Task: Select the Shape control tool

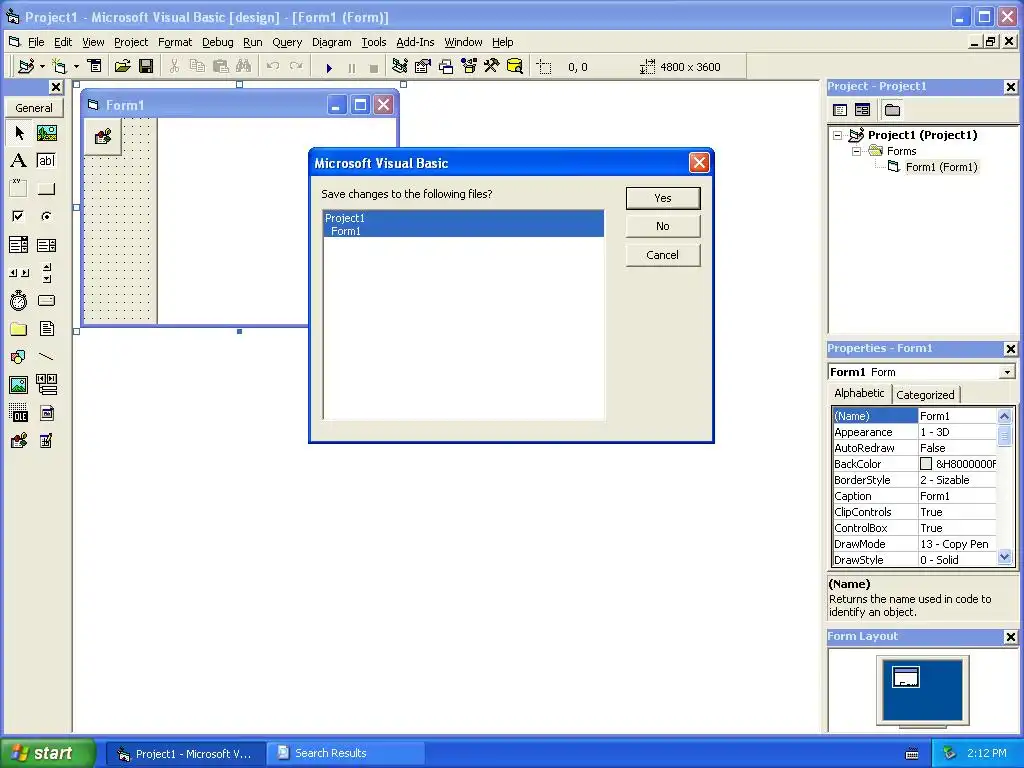Action: (x=19, y=357)
